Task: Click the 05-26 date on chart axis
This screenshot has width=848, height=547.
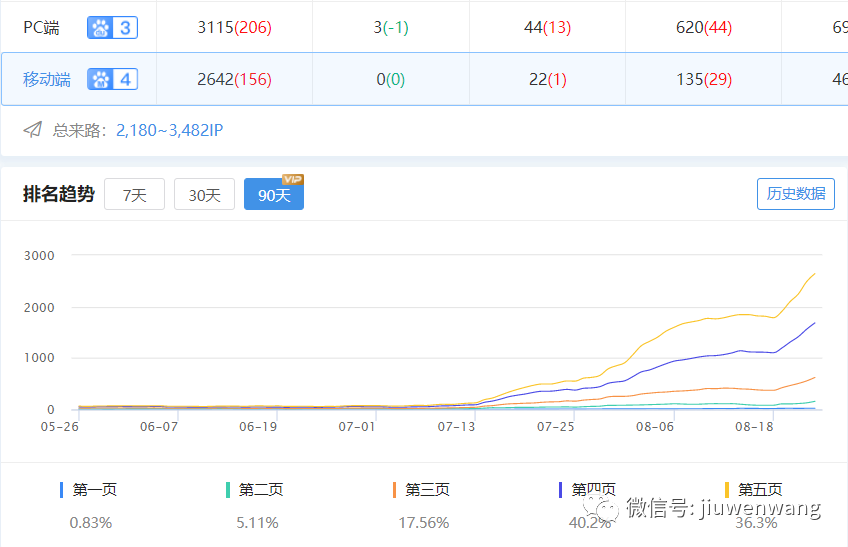Action: point(59,427)
